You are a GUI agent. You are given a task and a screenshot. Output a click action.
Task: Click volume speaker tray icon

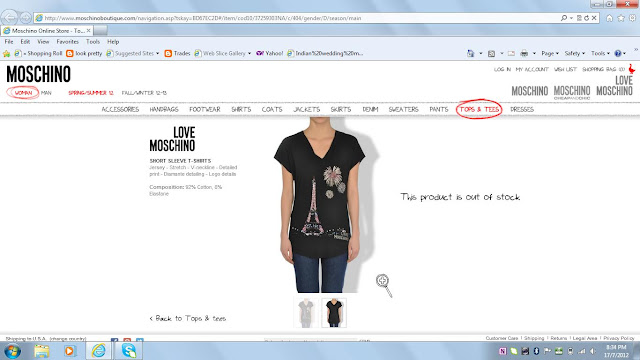pos(593,351)
